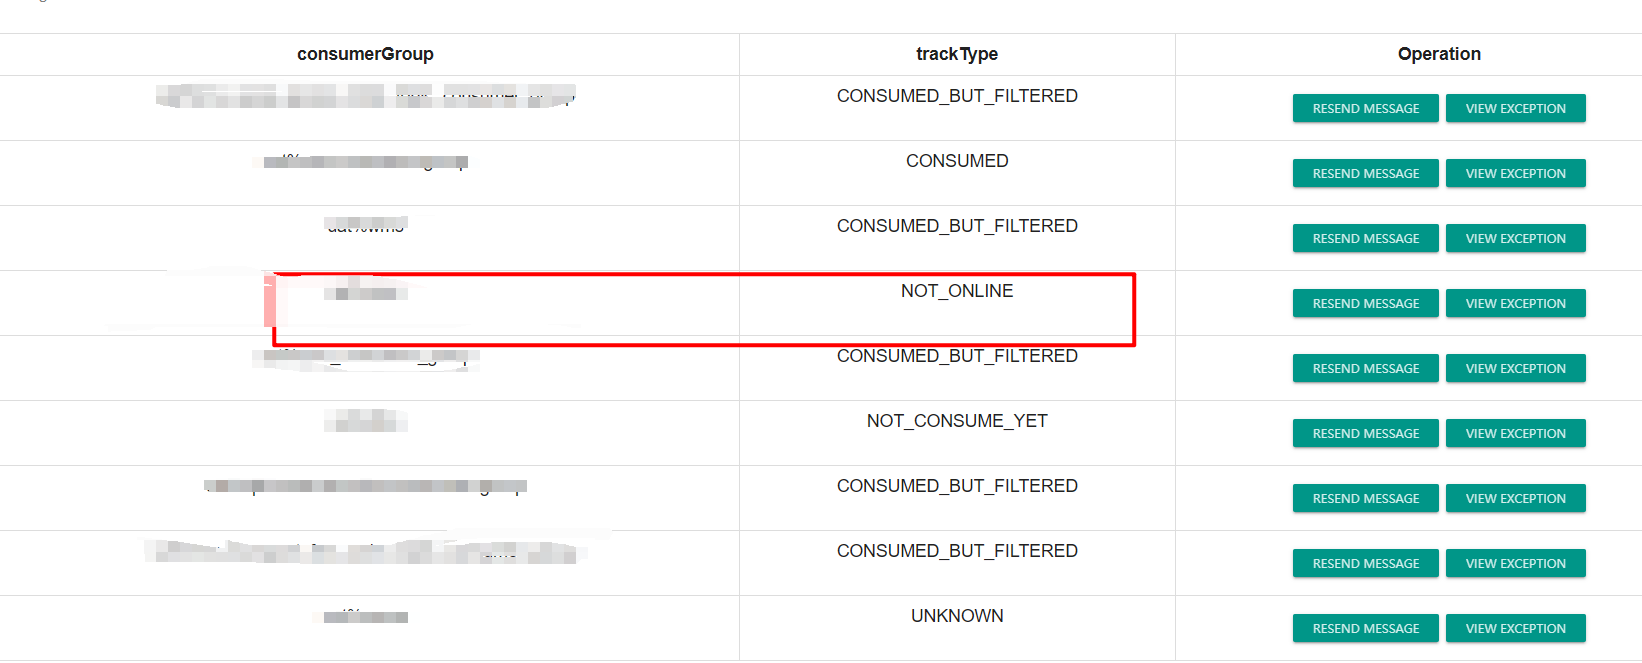The width and height of the screenshot is (1642, 663).
Task: Select the trackType column header
Action: coord(957,54)
